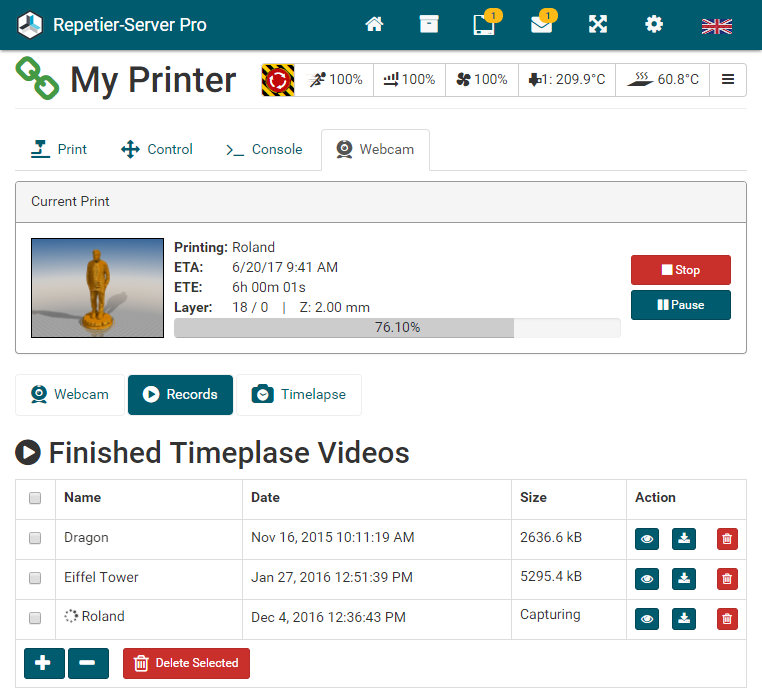The width and height of the screenshot is (762, 688).
Task: Check the Dragon row checkbox
Action: (35, 538)
